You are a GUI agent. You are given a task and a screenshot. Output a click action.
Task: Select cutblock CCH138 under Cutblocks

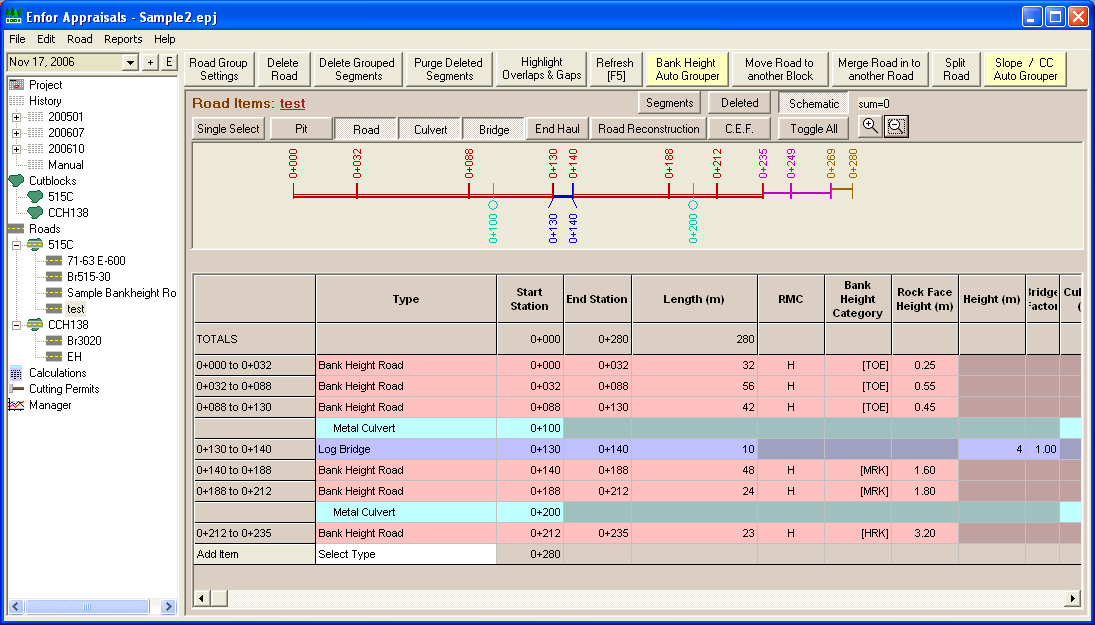[x=67, y=213]
